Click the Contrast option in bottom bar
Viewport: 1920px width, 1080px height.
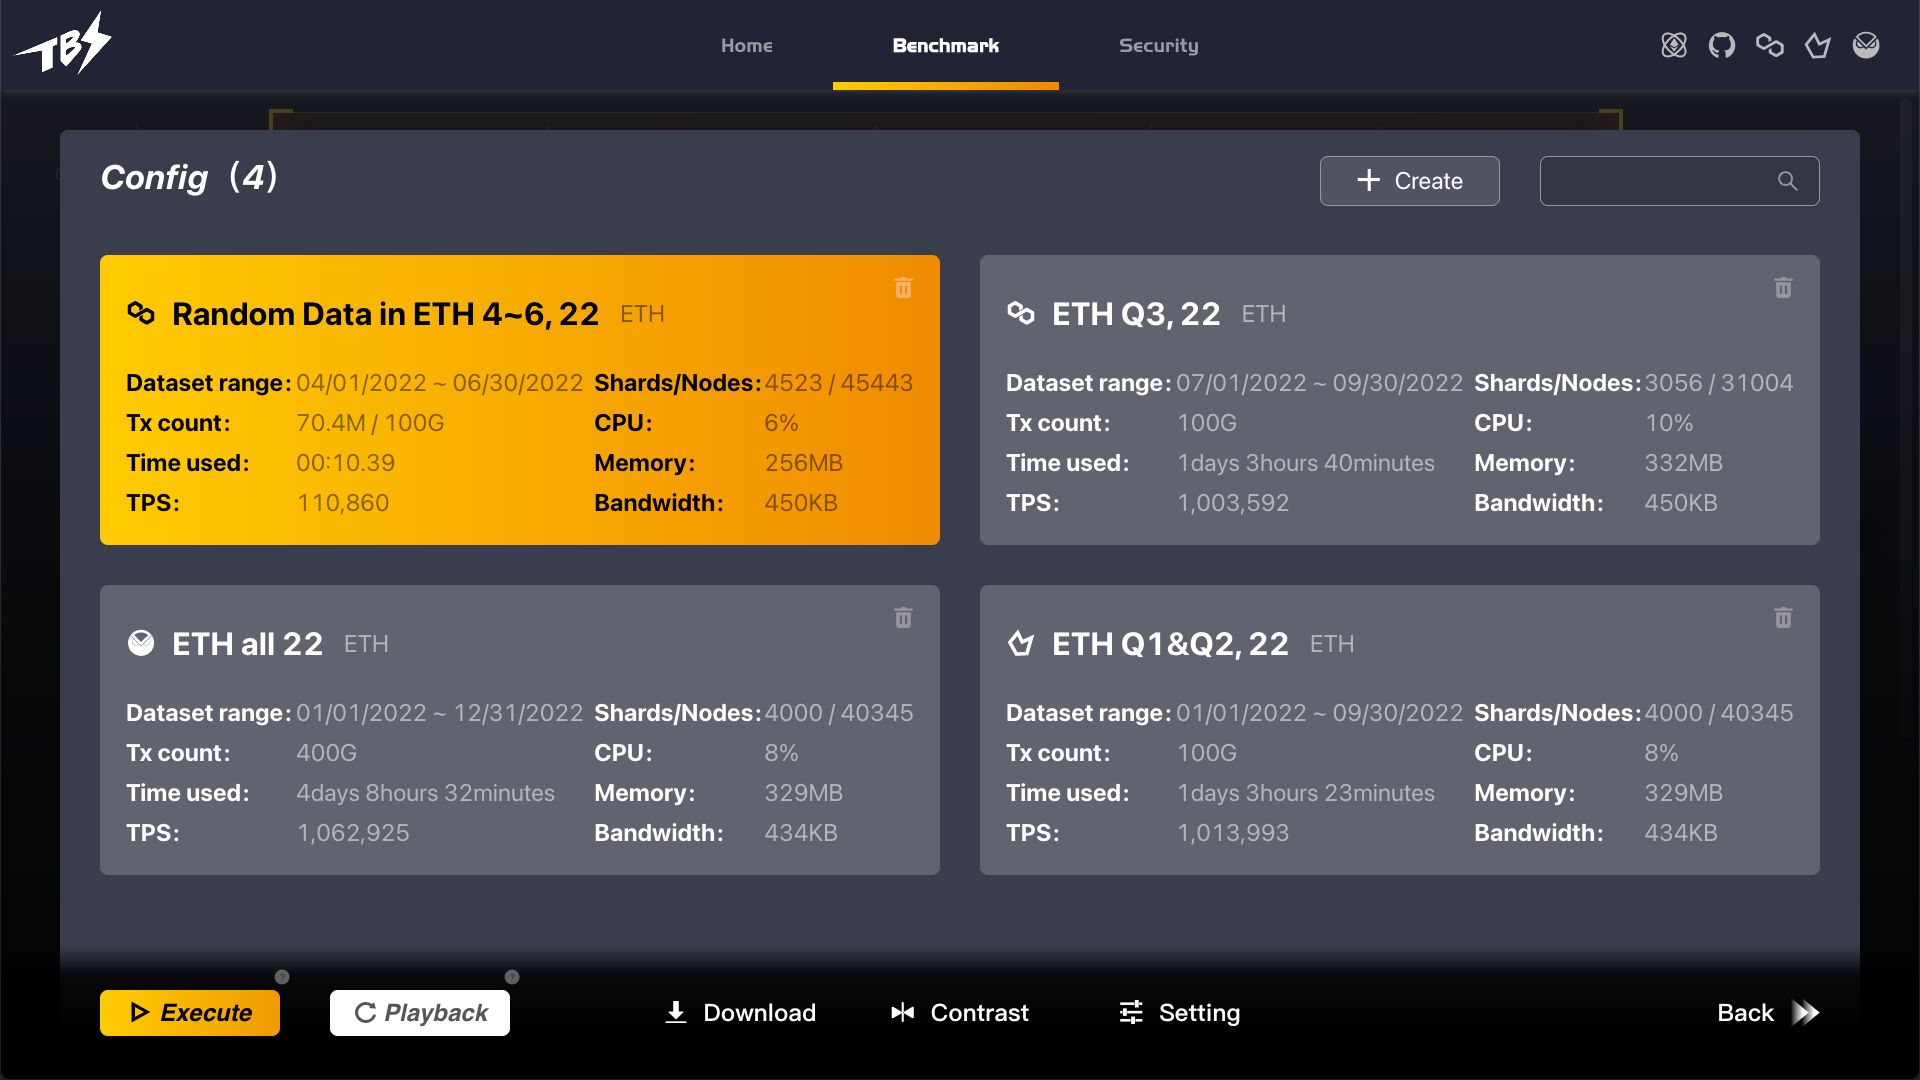(960, 1011)
